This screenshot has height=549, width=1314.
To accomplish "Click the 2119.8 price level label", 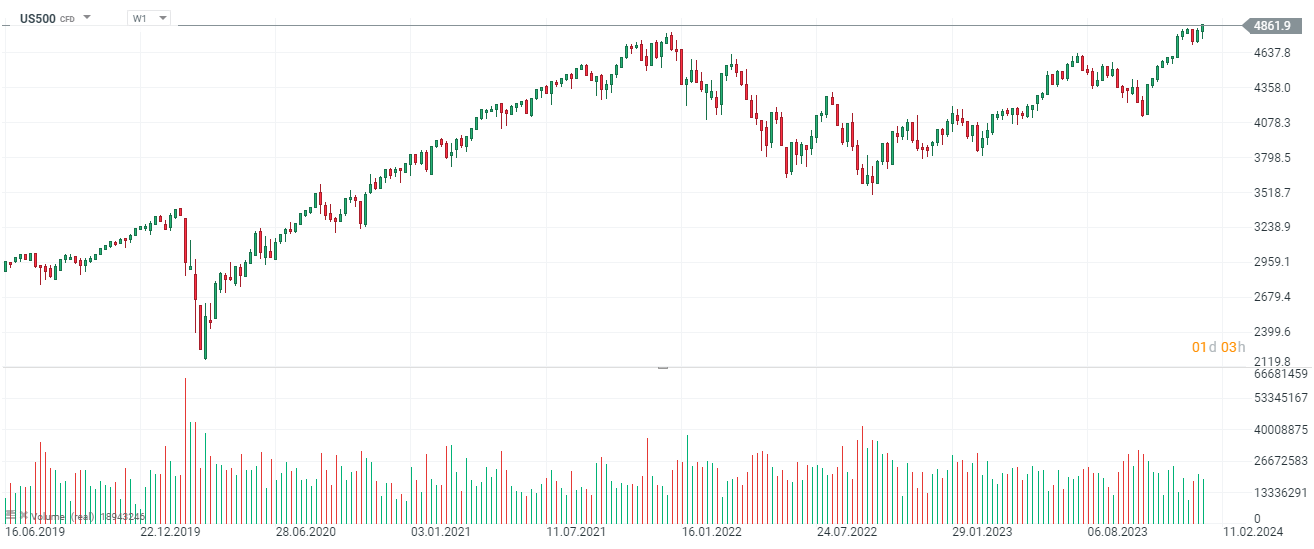I will [x=1272, y=362].
